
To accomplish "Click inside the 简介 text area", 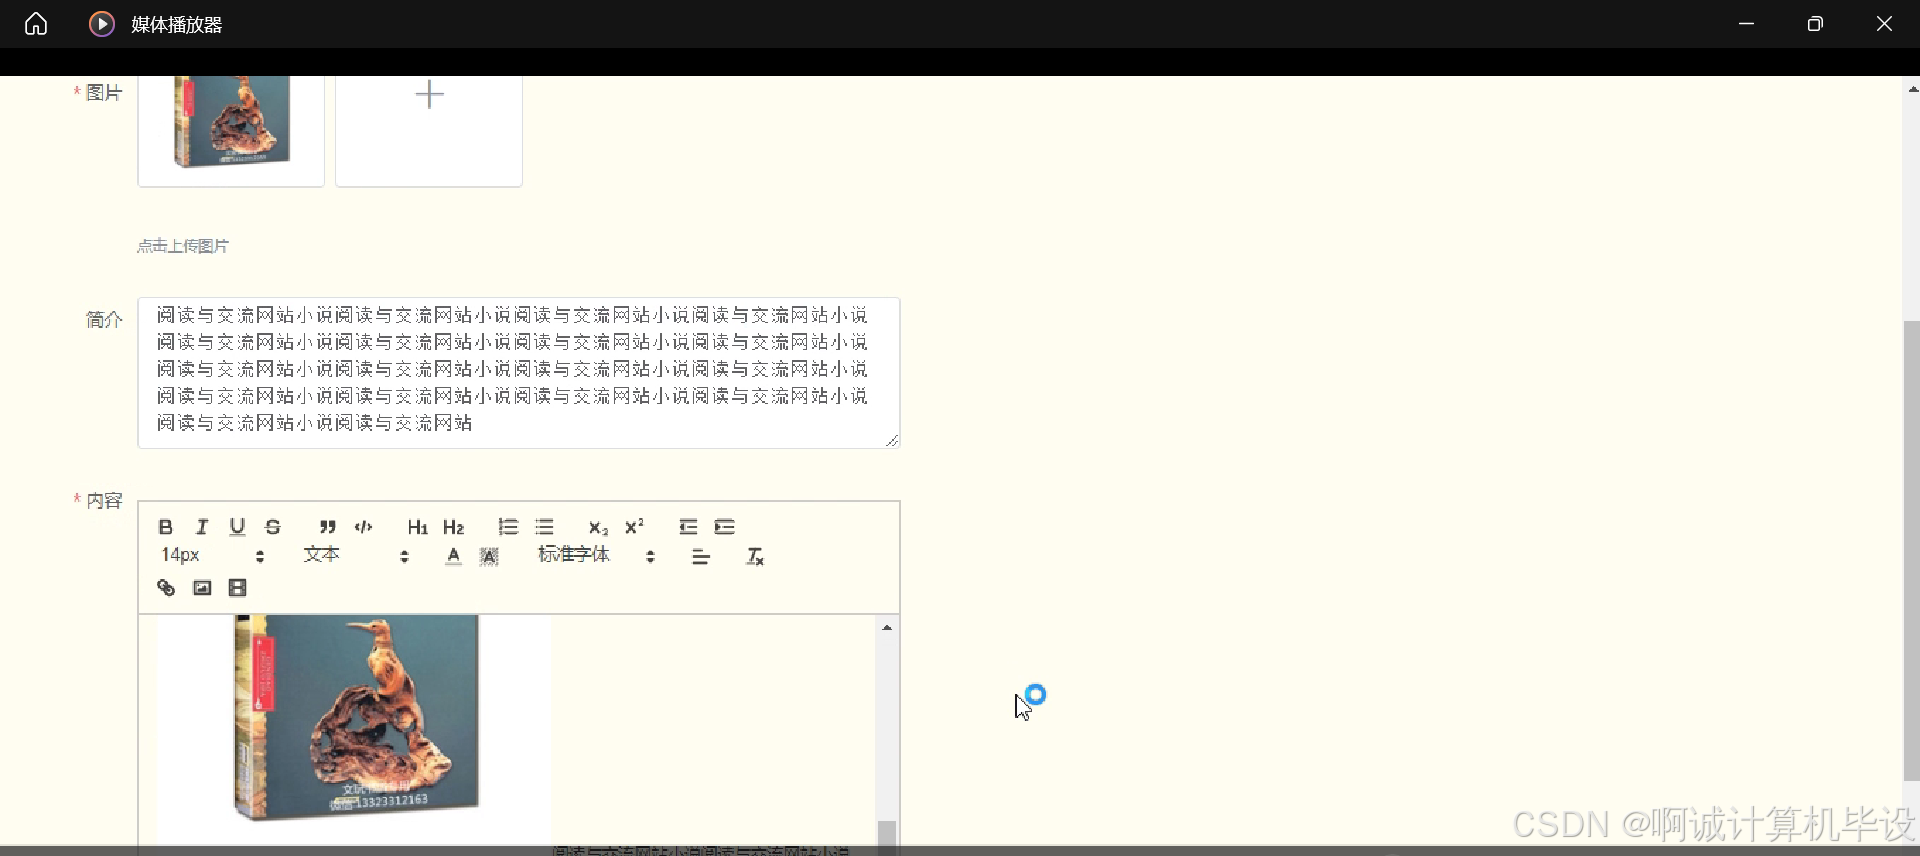I will pos(519,372).
